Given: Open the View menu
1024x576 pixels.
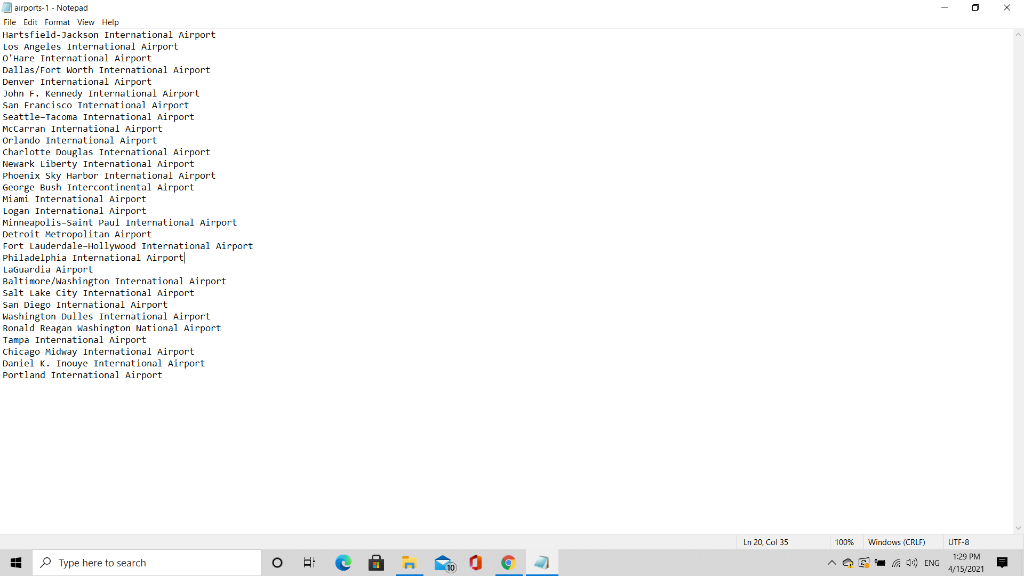Looking at the screenshot, I should click(86, 22).
